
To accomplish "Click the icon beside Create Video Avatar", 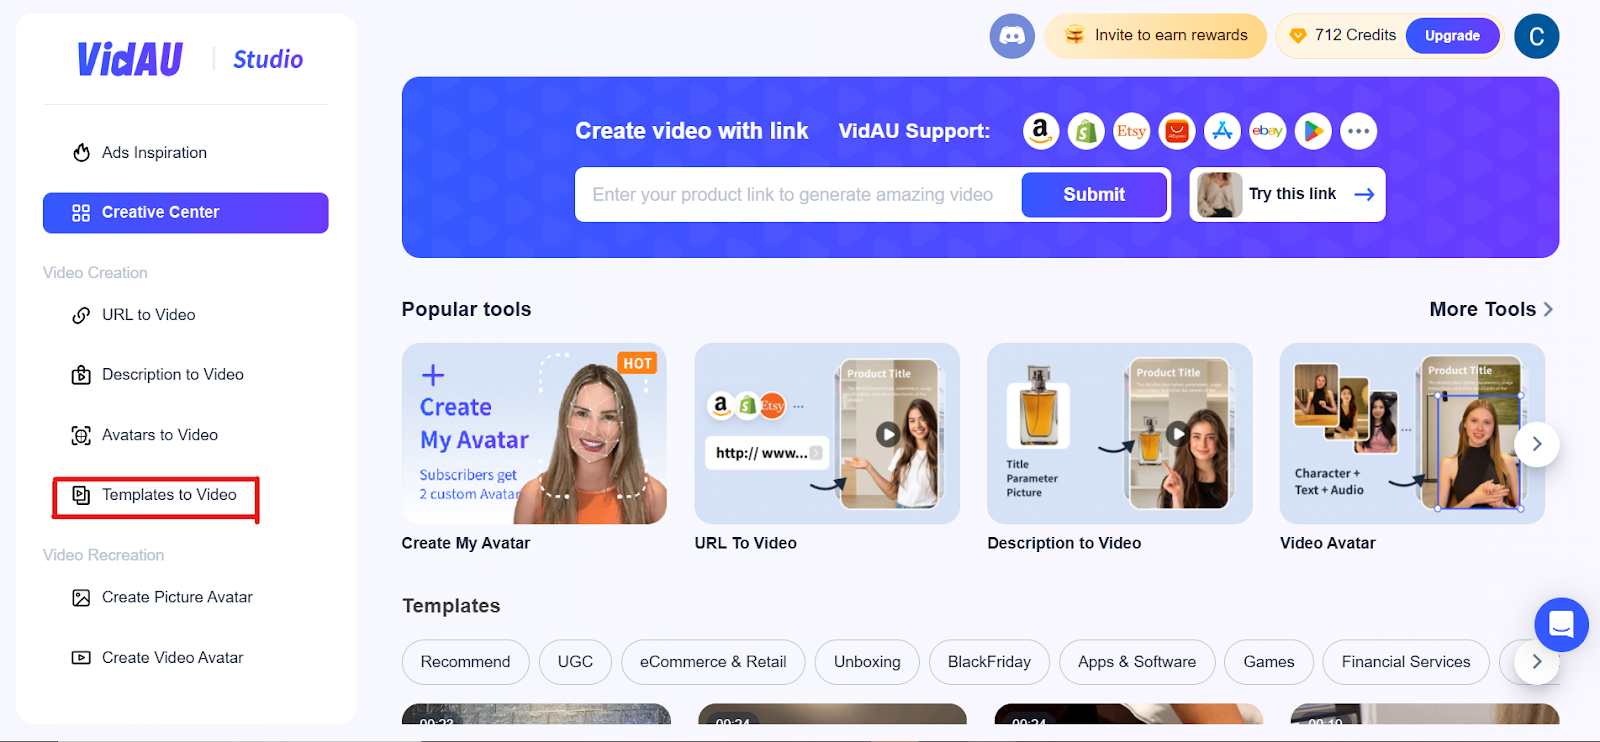I will [x=81, y=658].
